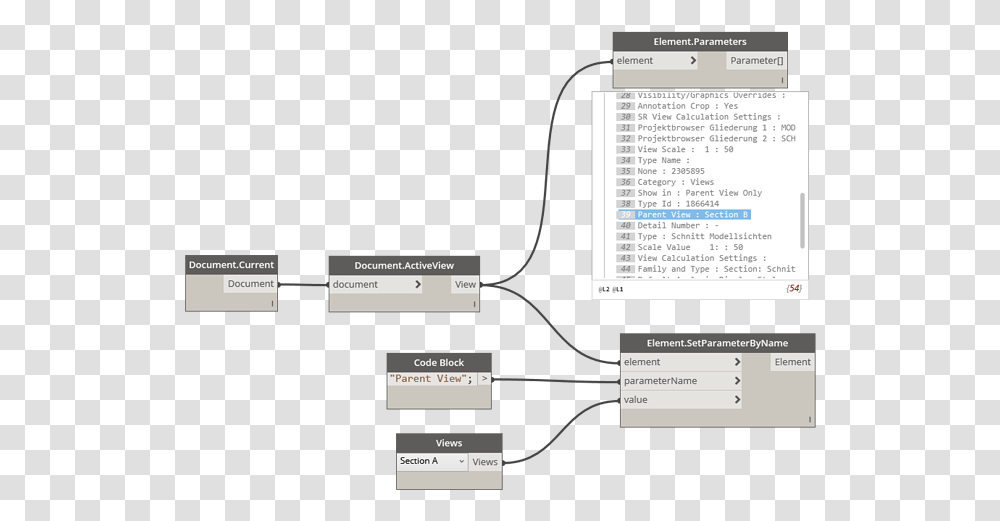Expand document input chevron on Document.ActiveView
This screenshot has height=521, width=1000.
point(417,284)
